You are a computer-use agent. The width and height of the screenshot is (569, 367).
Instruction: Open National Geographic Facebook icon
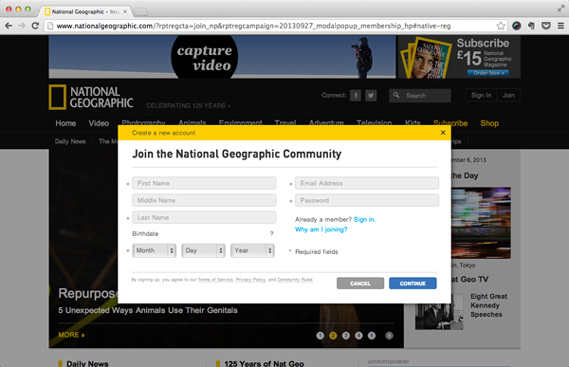point(356,95)
